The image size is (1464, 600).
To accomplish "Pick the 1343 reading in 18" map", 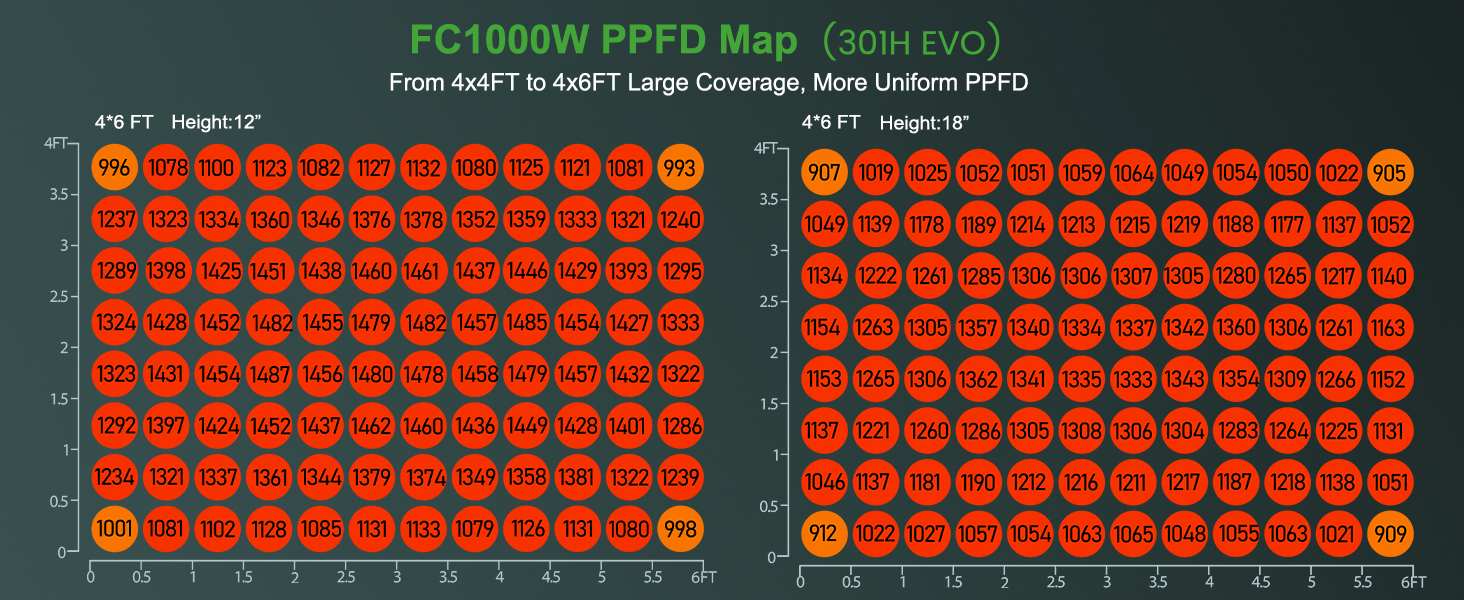I will (1184, 380).
